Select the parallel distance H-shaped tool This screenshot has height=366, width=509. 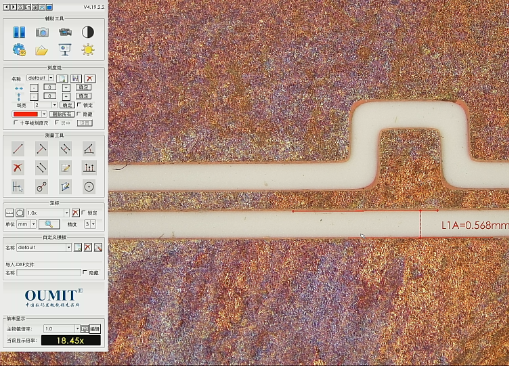(65, 149)
